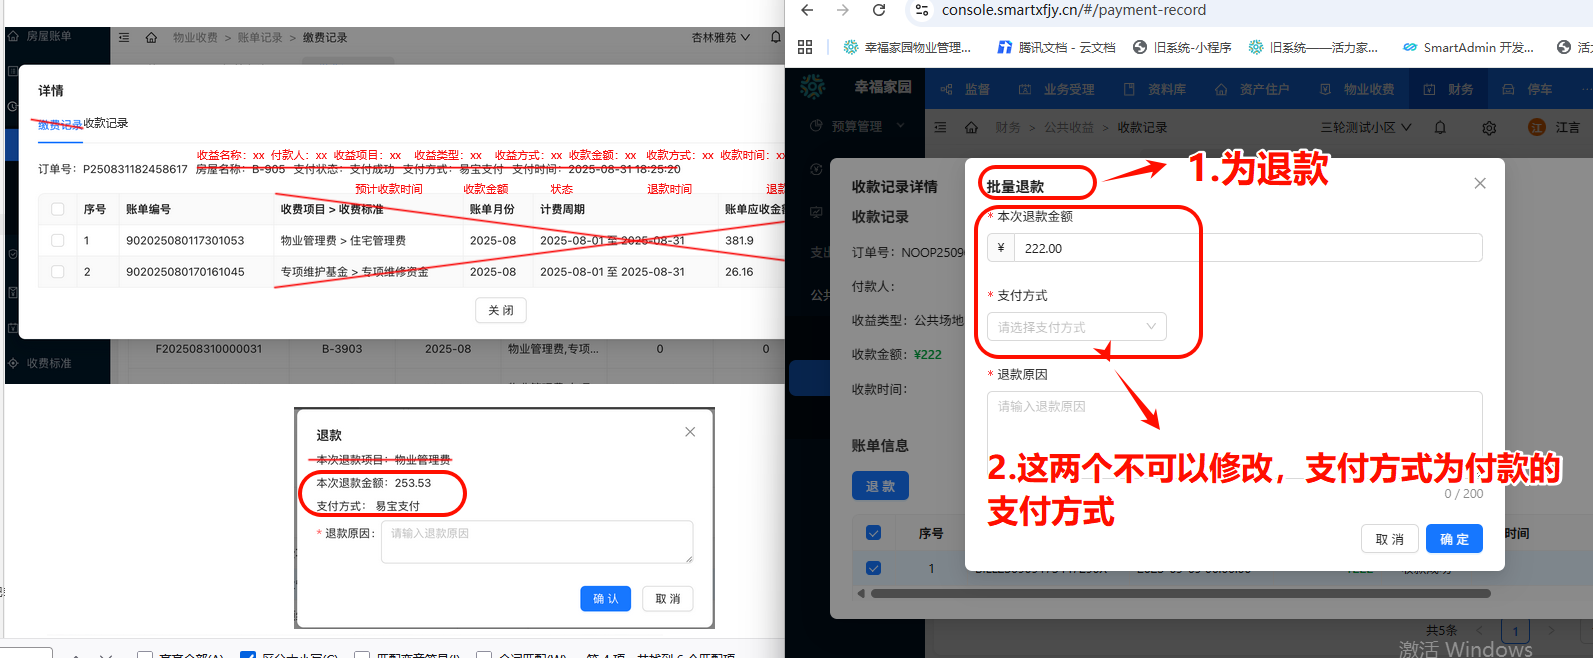Reload the page with browser refresh icon
Viewport: 1593px width, 658px height.
(879, 10)
